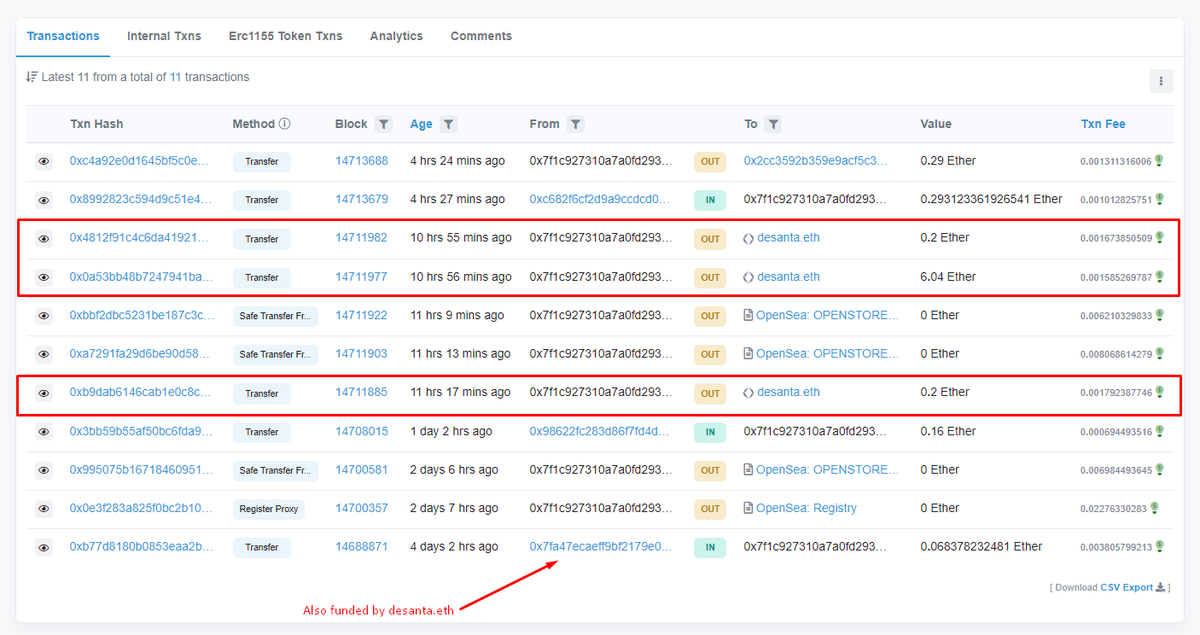Click contract icon beside OpenSea: Registry
Image resolution: width=1200 pixels, height=635 pixels.
coord(748,508)
